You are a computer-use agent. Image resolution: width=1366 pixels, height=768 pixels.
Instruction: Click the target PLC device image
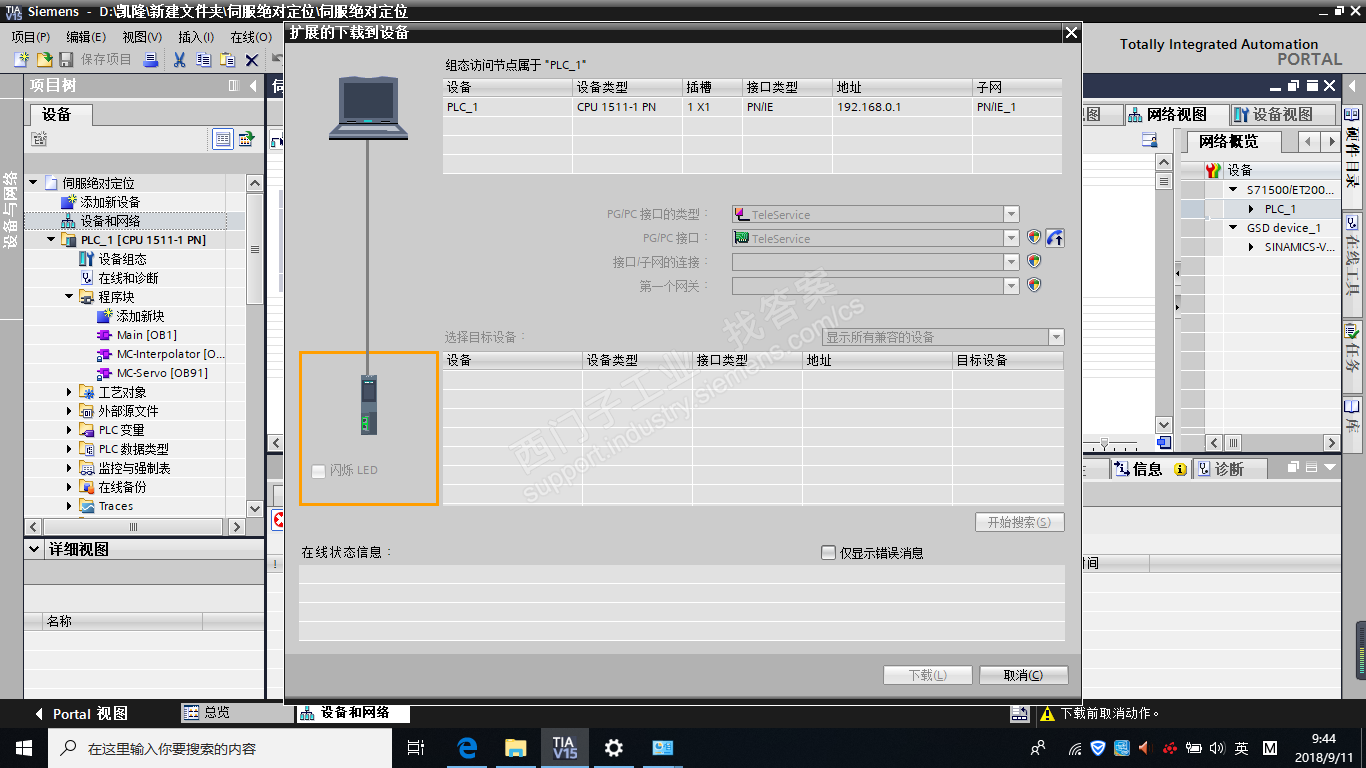pos(369,405)
